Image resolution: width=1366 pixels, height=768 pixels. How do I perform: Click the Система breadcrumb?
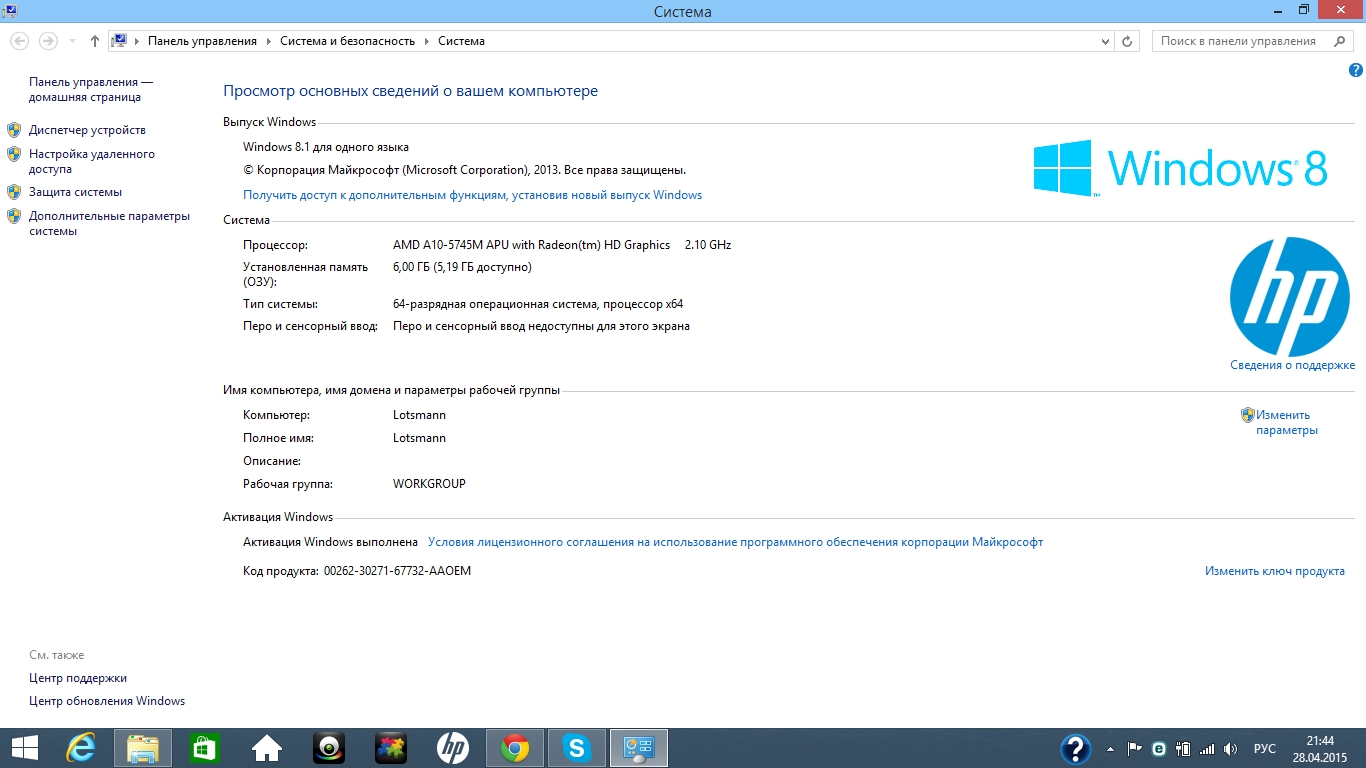[x=461, y=41]
